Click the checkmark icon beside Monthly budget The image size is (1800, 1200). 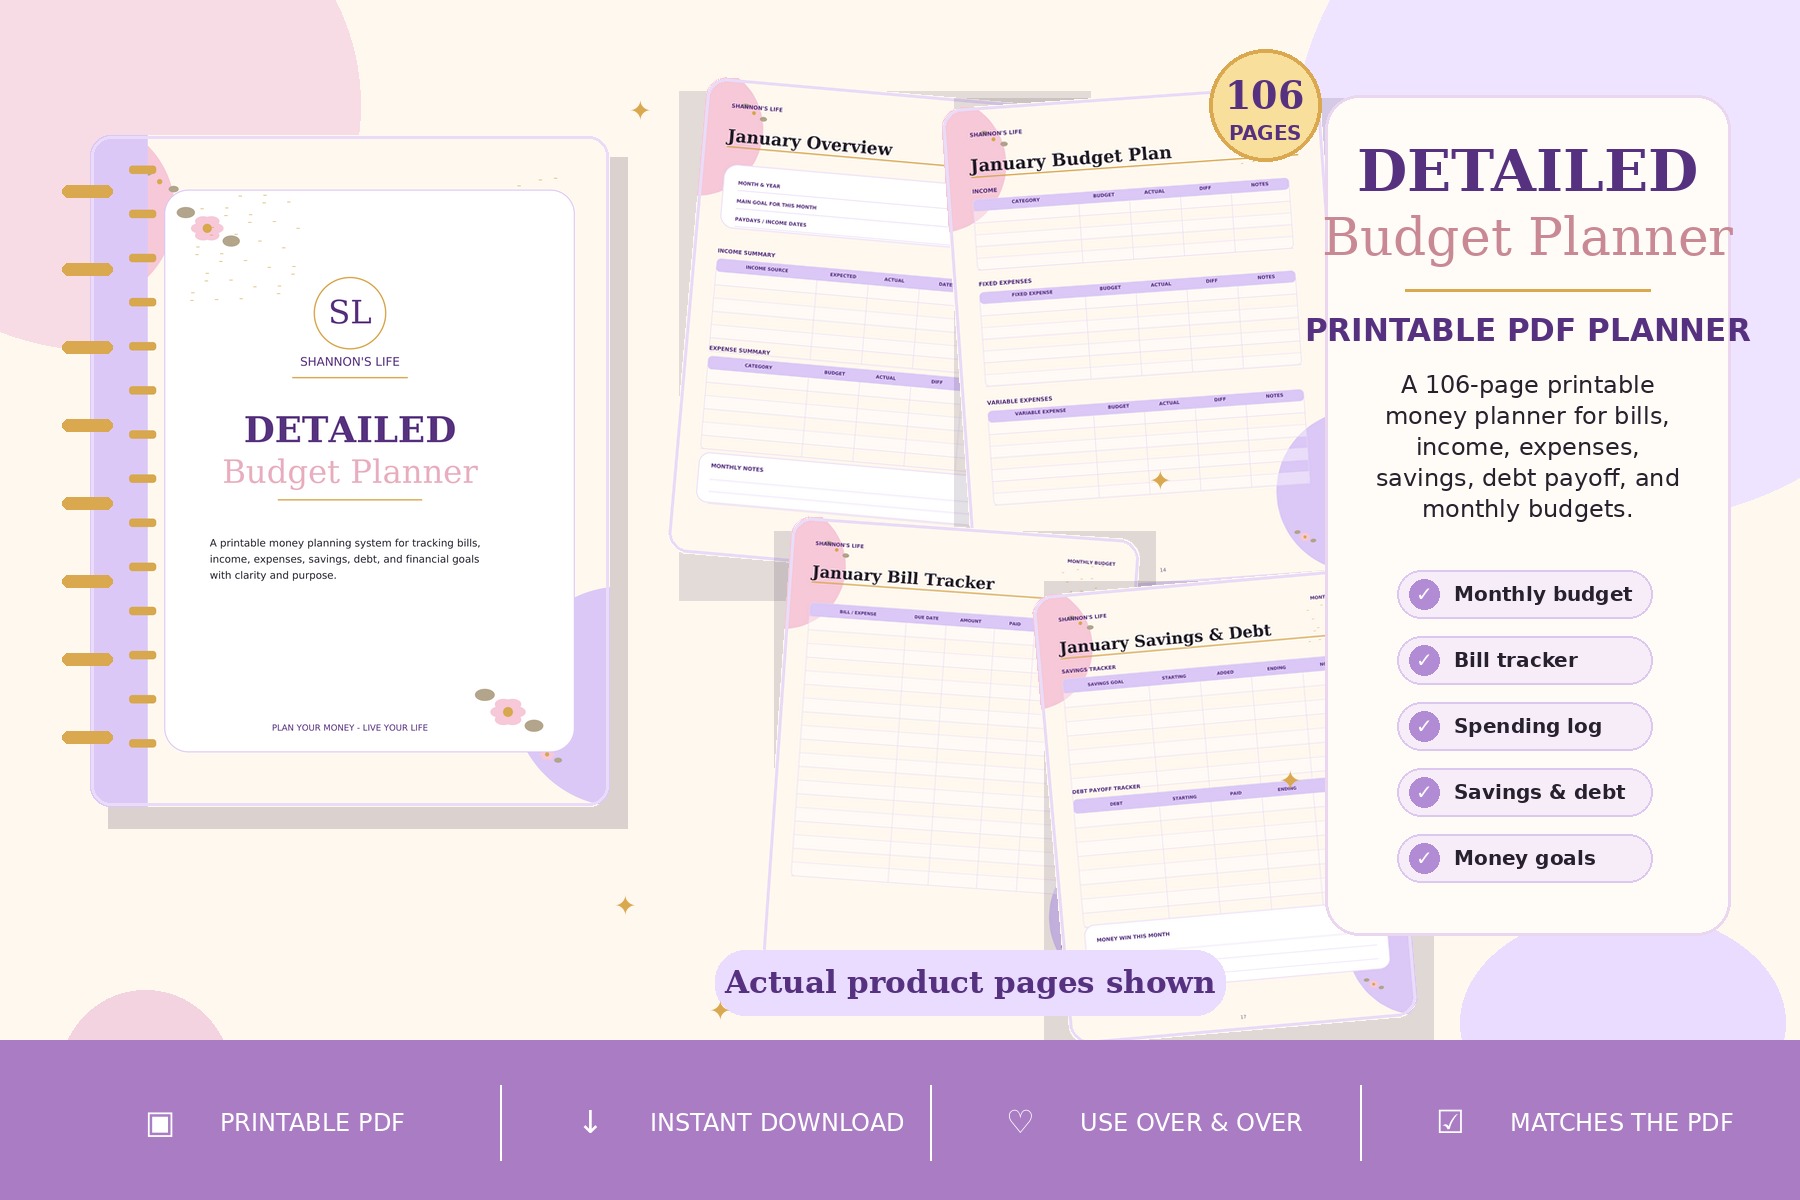1424,595
